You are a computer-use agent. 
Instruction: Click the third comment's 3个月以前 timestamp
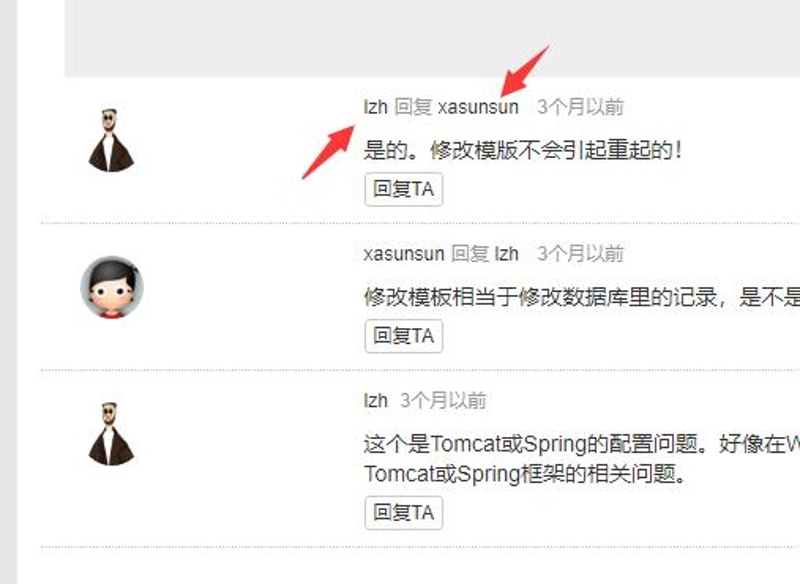(443, 400)
